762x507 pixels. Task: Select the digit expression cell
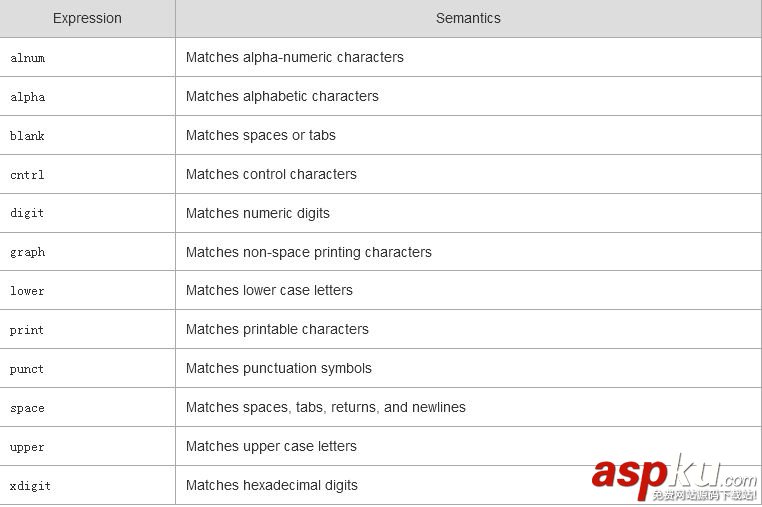(x=28, y=214)
